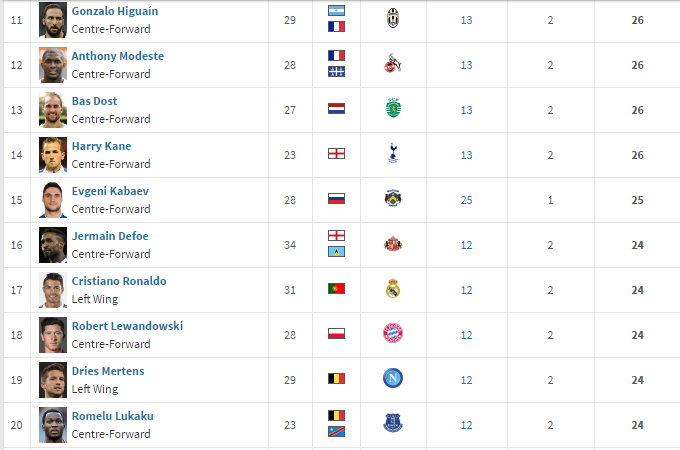The height and width of the screenshot is (450, 680).
Task: Open the Real Madrid club crest
Action: [x=393, y=288]
